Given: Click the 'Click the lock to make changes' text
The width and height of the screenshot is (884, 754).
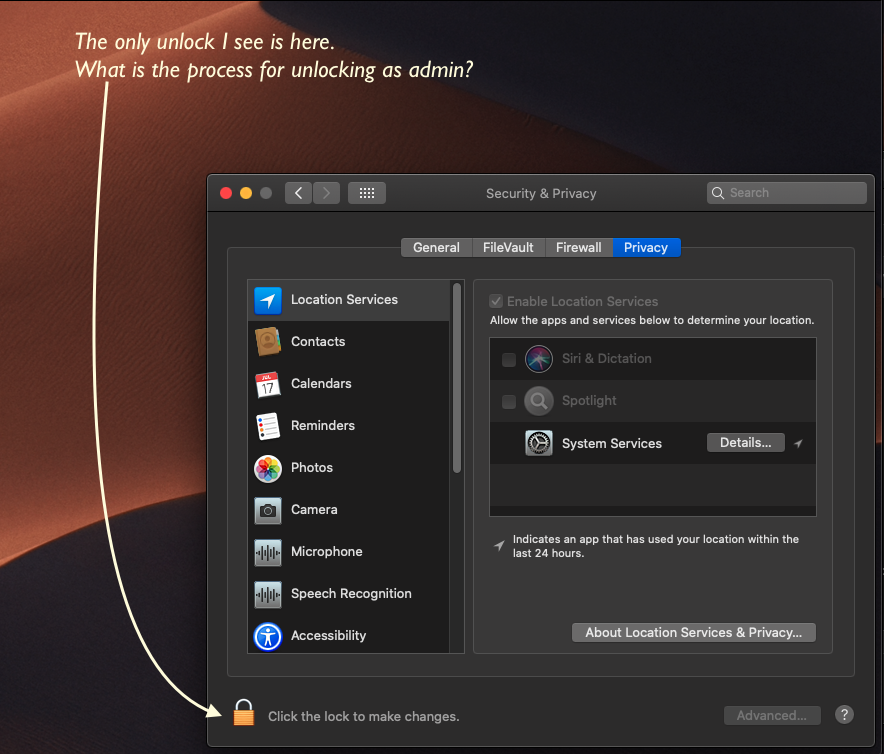Looking at the screenshot, I should click(364, 716).
